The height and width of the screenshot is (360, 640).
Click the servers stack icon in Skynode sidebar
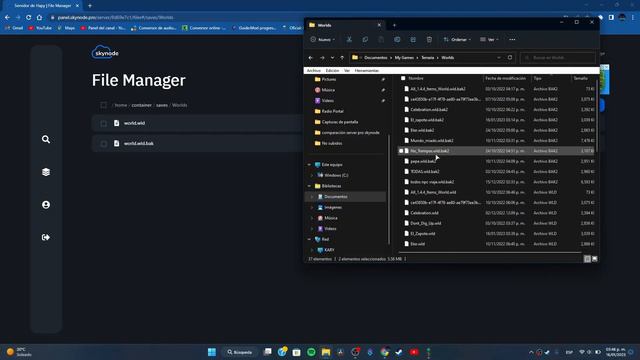coord(46,172)
